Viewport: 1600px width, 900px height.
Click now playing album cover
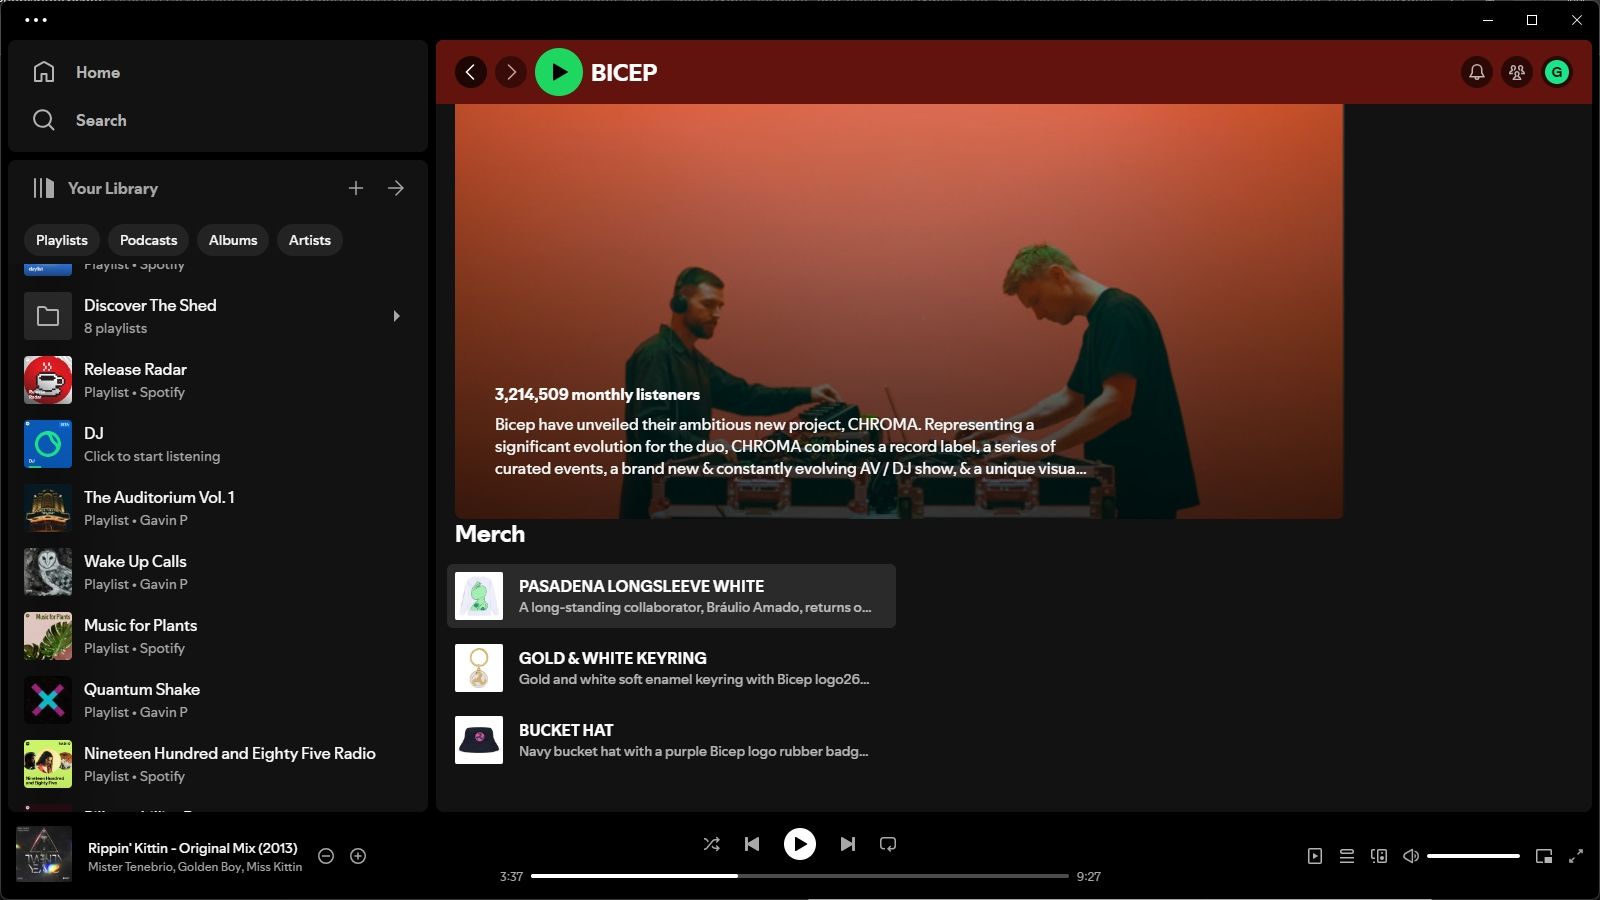44,854
